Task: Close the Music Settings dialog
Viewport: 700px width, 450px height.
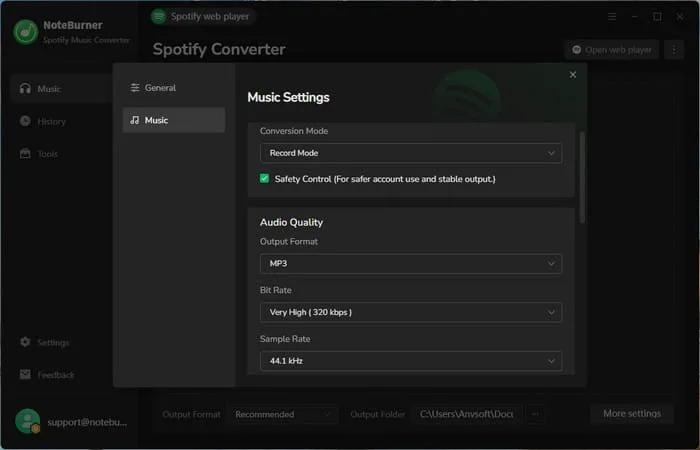Action: pyautogui.click(x=573, y=75)
